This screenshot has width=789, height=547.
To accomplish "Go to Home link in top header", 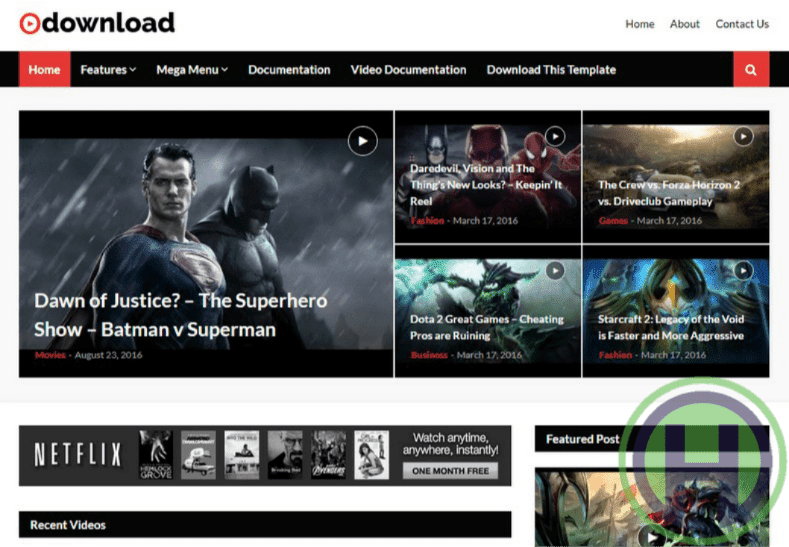I will [x=640, y=24].
